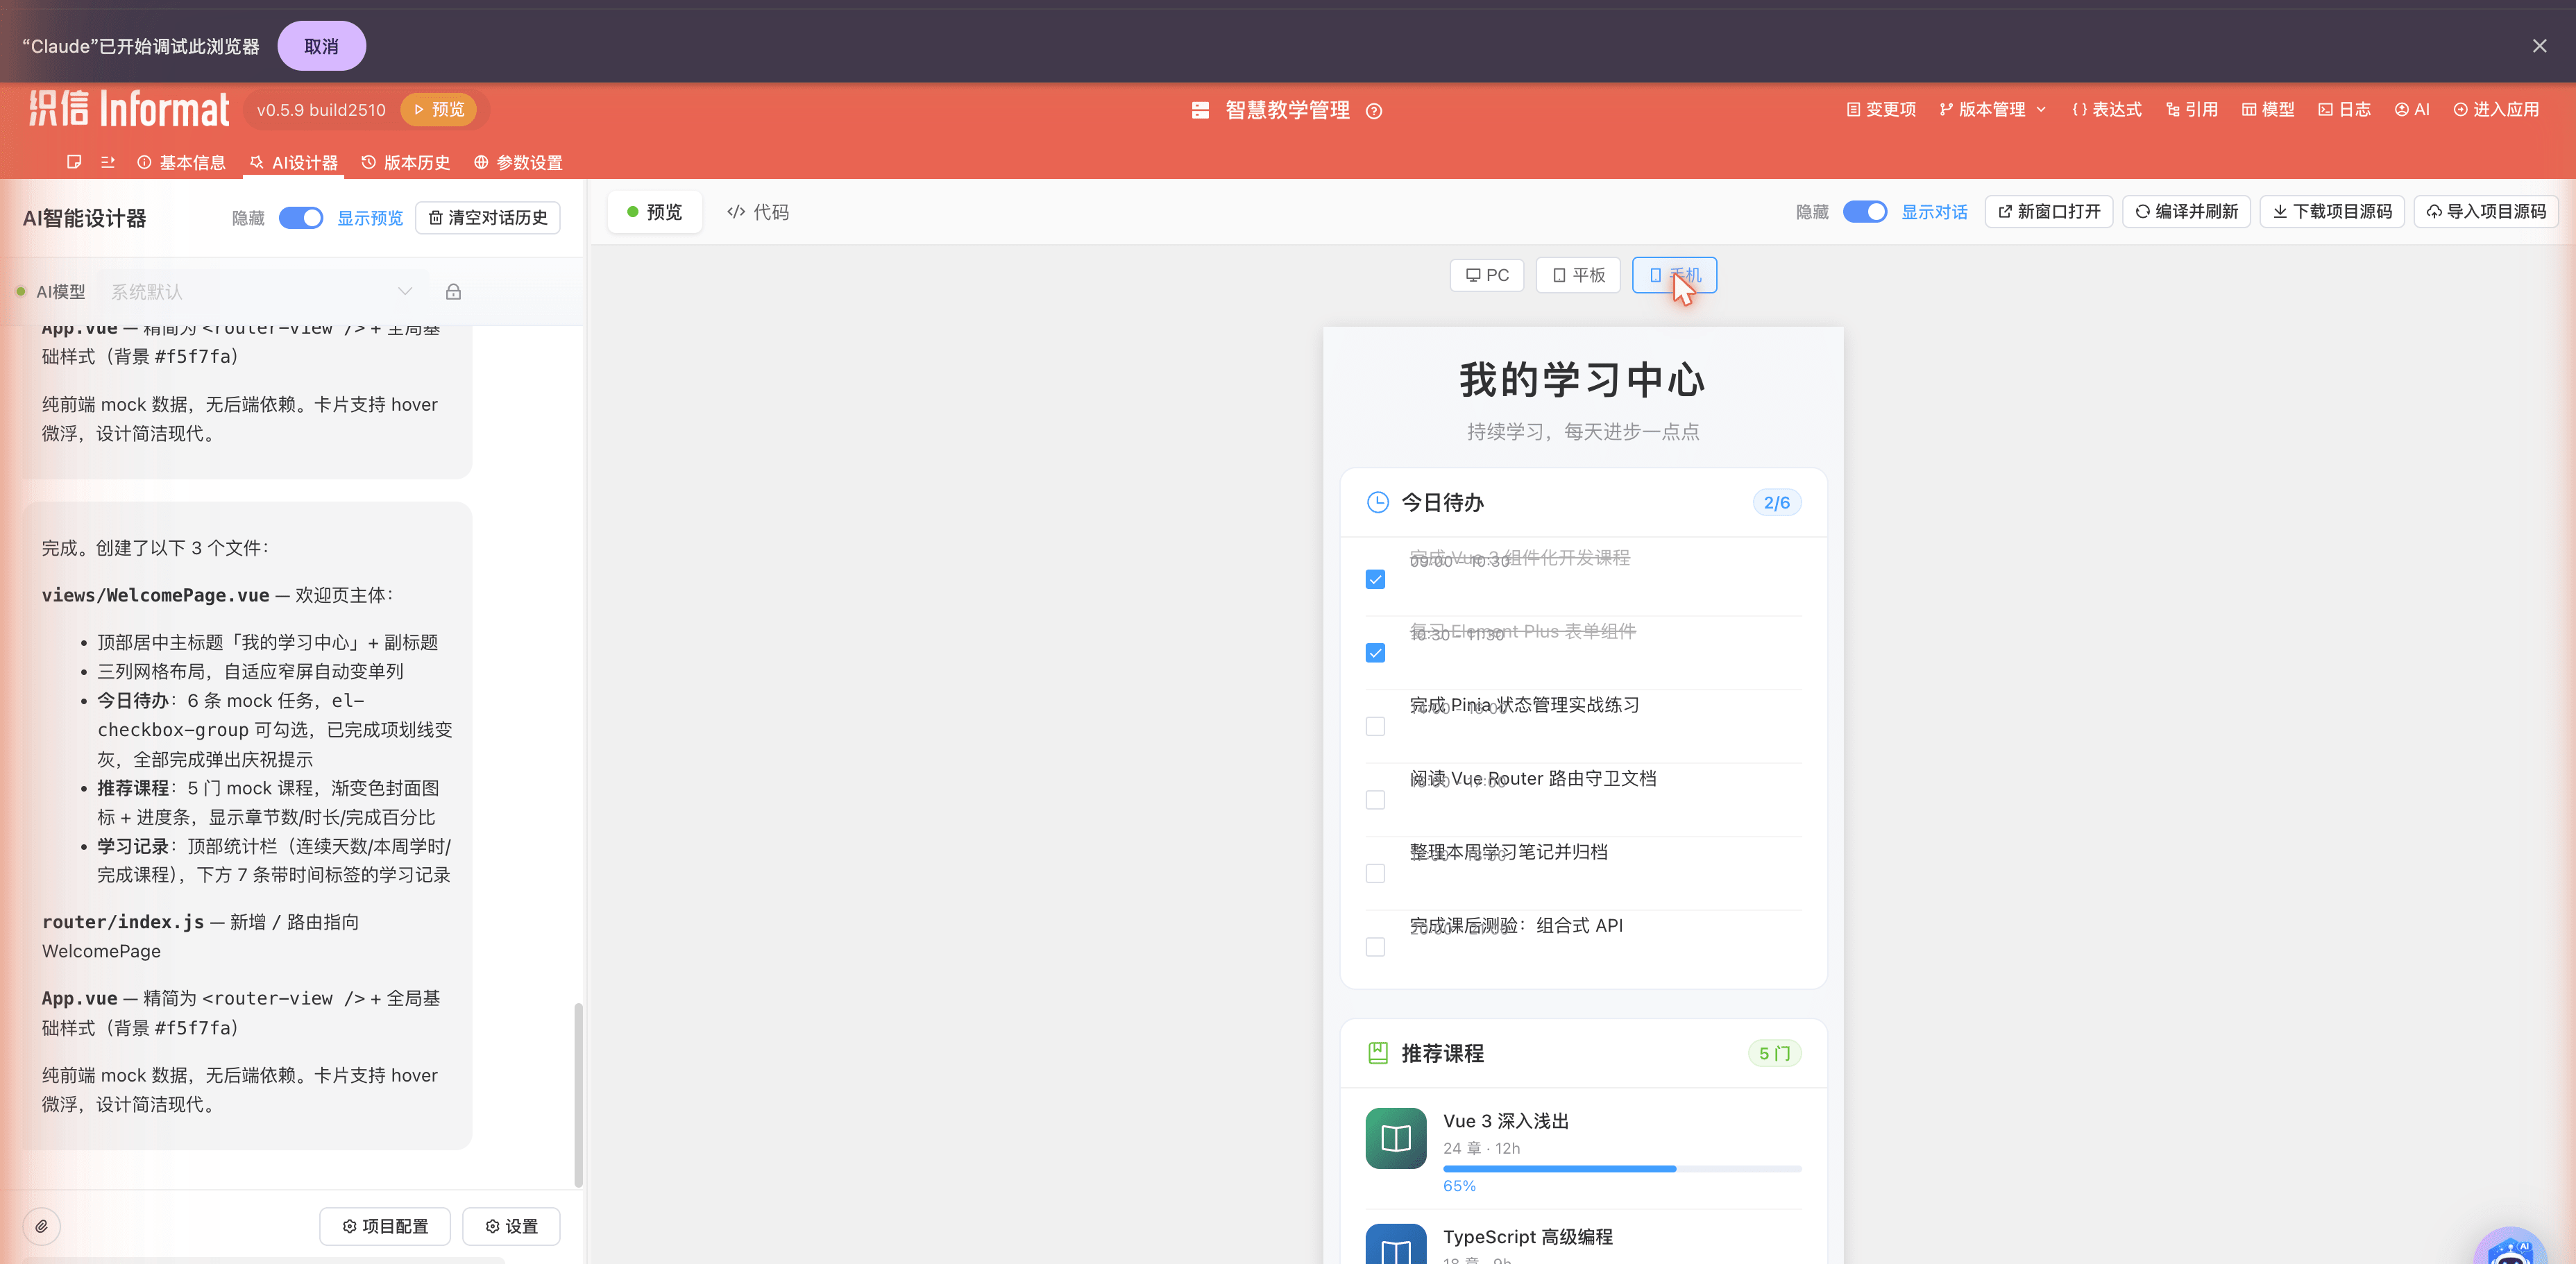Open the 设置 button in chat panel

511,1226
